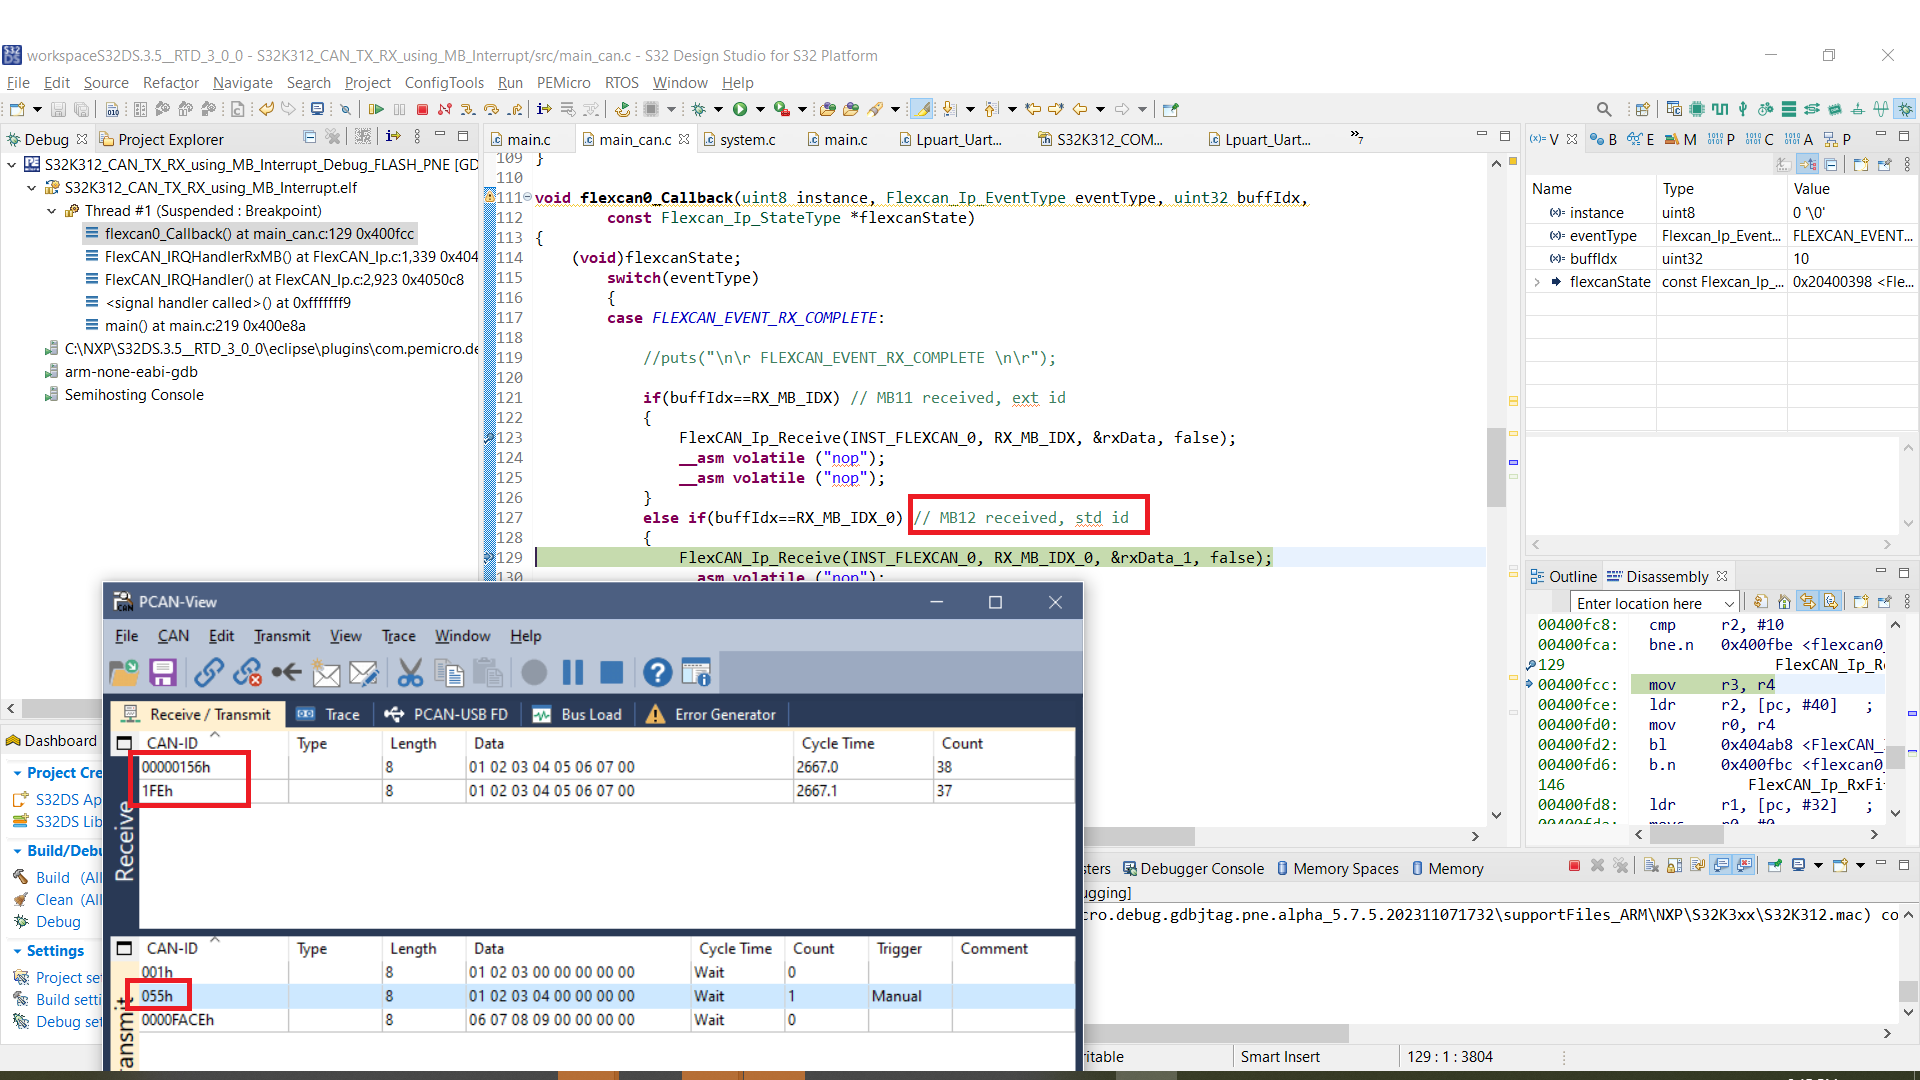Screen dimensions: 1920x1080
Task: Click PCAN-View pause trace button
Action: pos(573,673)
